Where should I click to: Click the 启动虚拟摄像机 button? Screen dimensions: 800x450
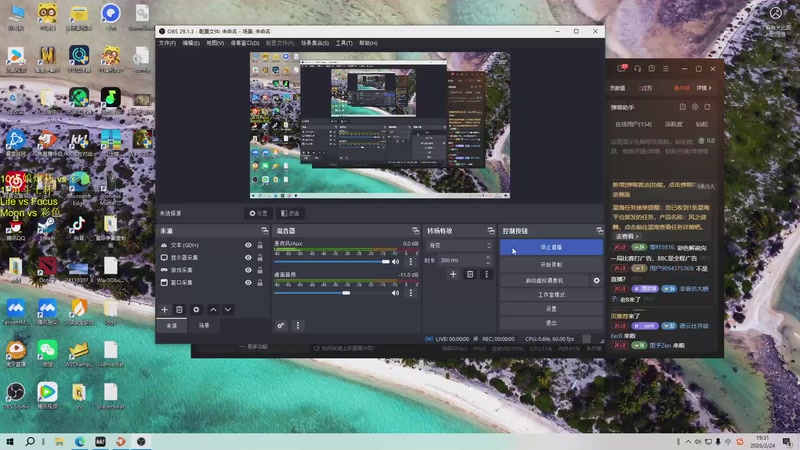(x=544, y=281)
